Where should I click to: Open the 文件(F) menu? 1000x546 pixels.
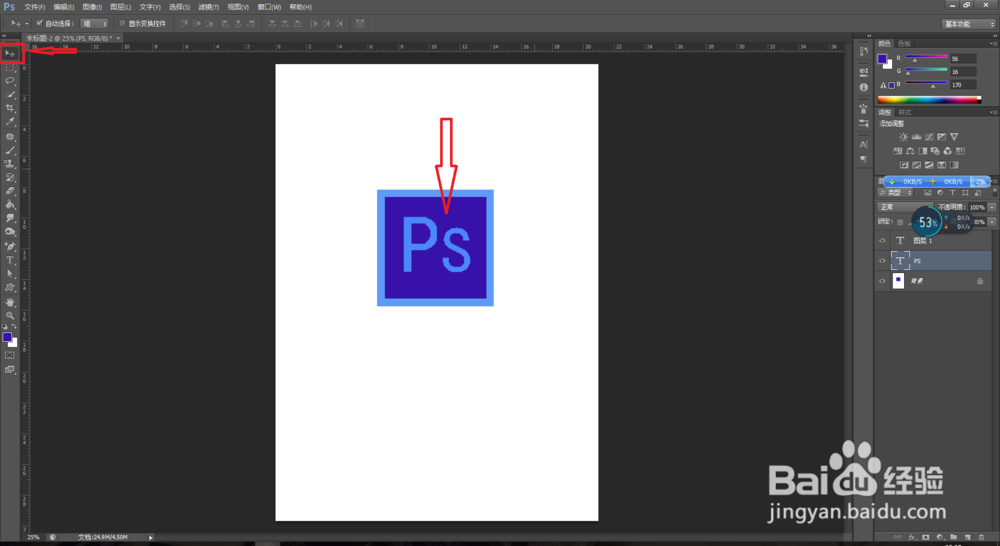(34, 7)
